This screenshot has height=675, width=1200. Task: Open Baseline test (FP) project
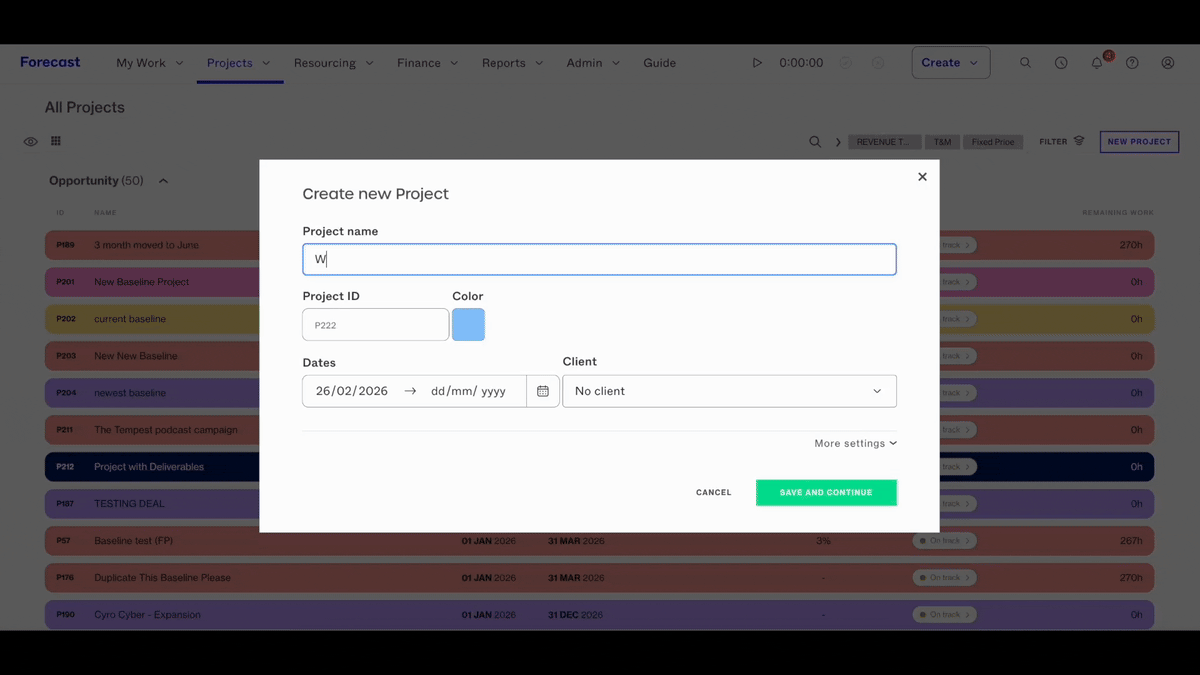[x=133, y=541]
